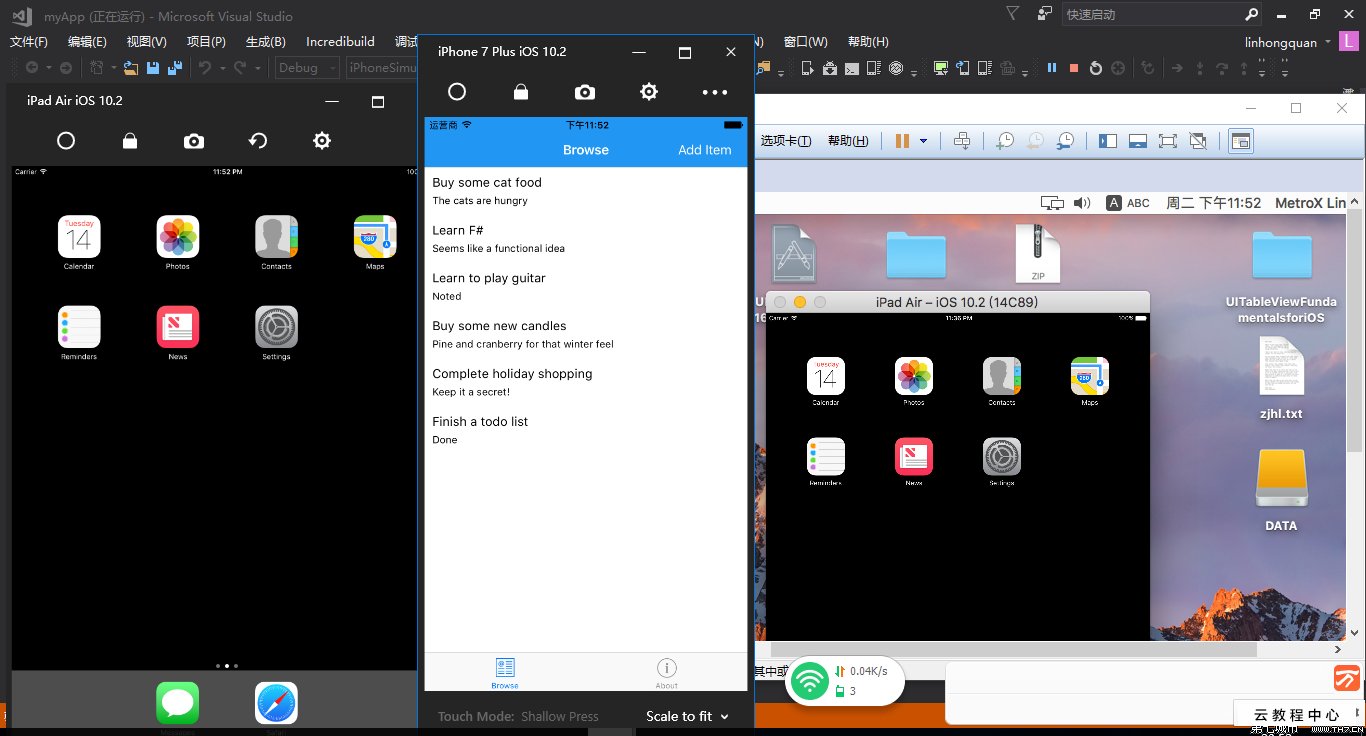Open News app on left iPad simulator
Viewport: 1366px width, 736px height.
click(x=178, y=327)
